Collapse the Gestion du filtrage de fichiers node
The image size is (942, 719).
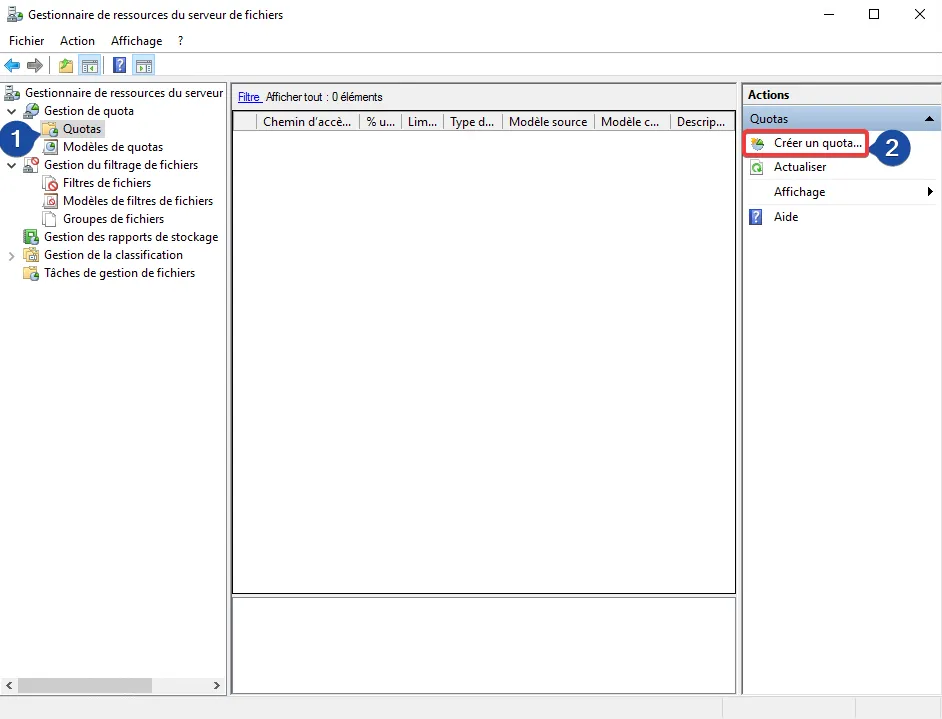tap(12, 165)
